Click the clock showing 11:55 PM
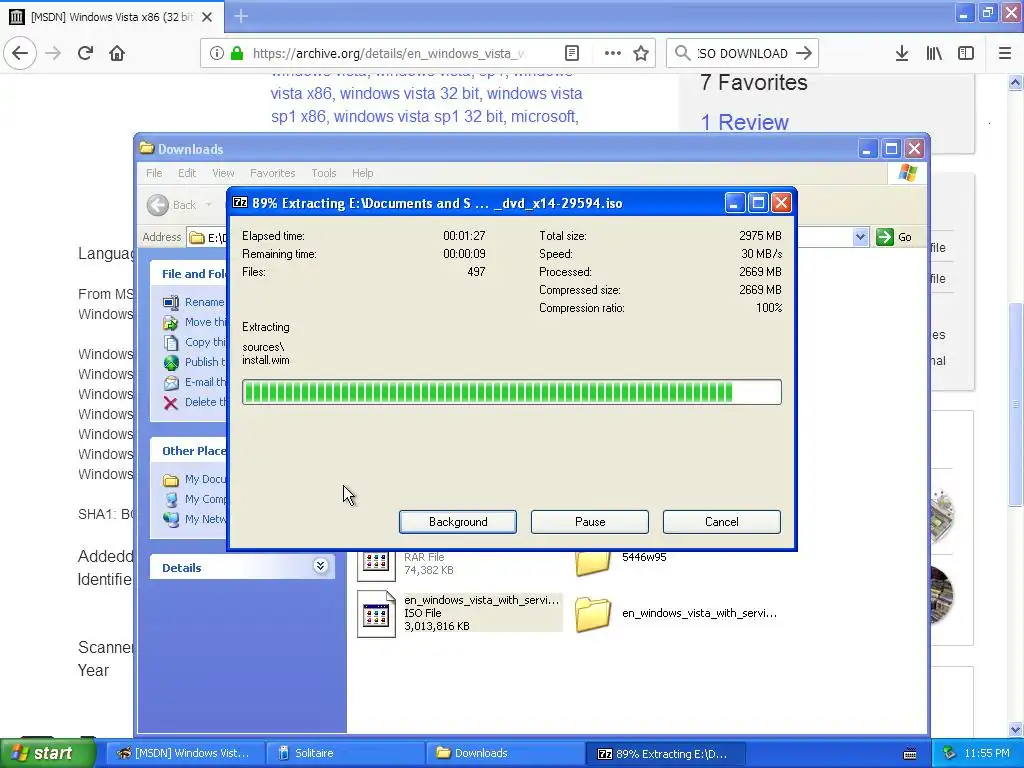Image resolution: width=1024 pixels, height=768 pixels. click(x=987, y=753)
